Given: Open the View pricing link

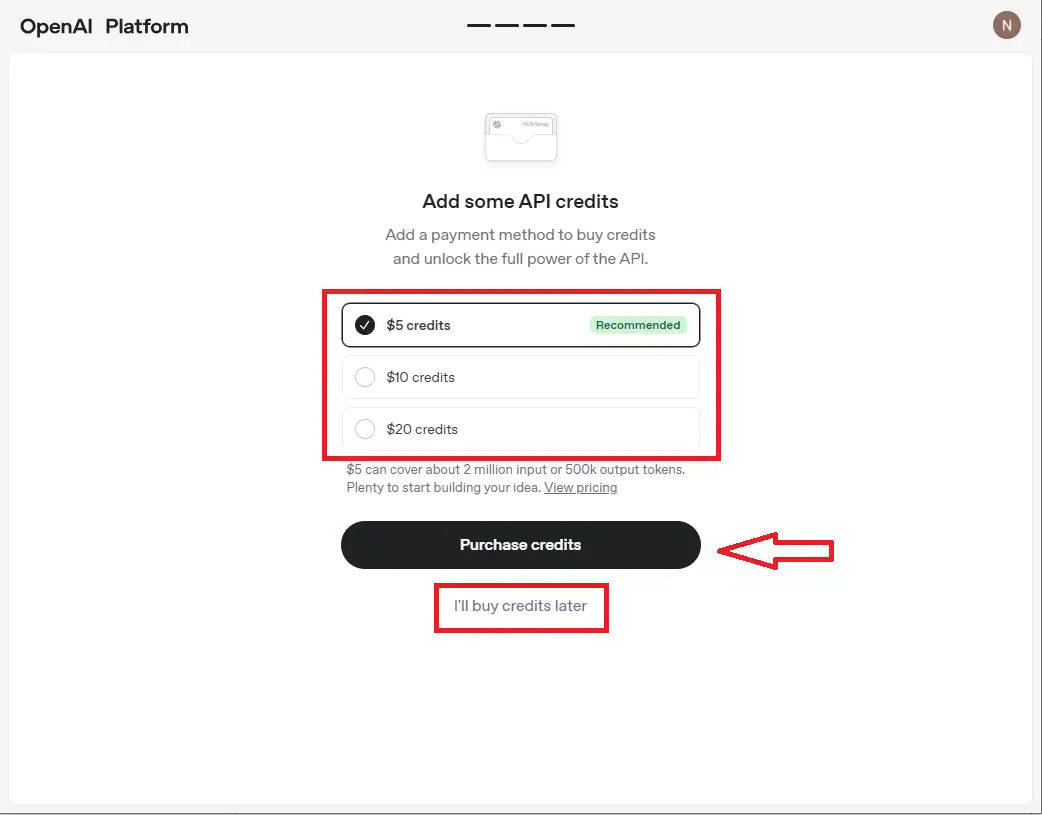Looking at the screenshot, I should tap(580, 488).
